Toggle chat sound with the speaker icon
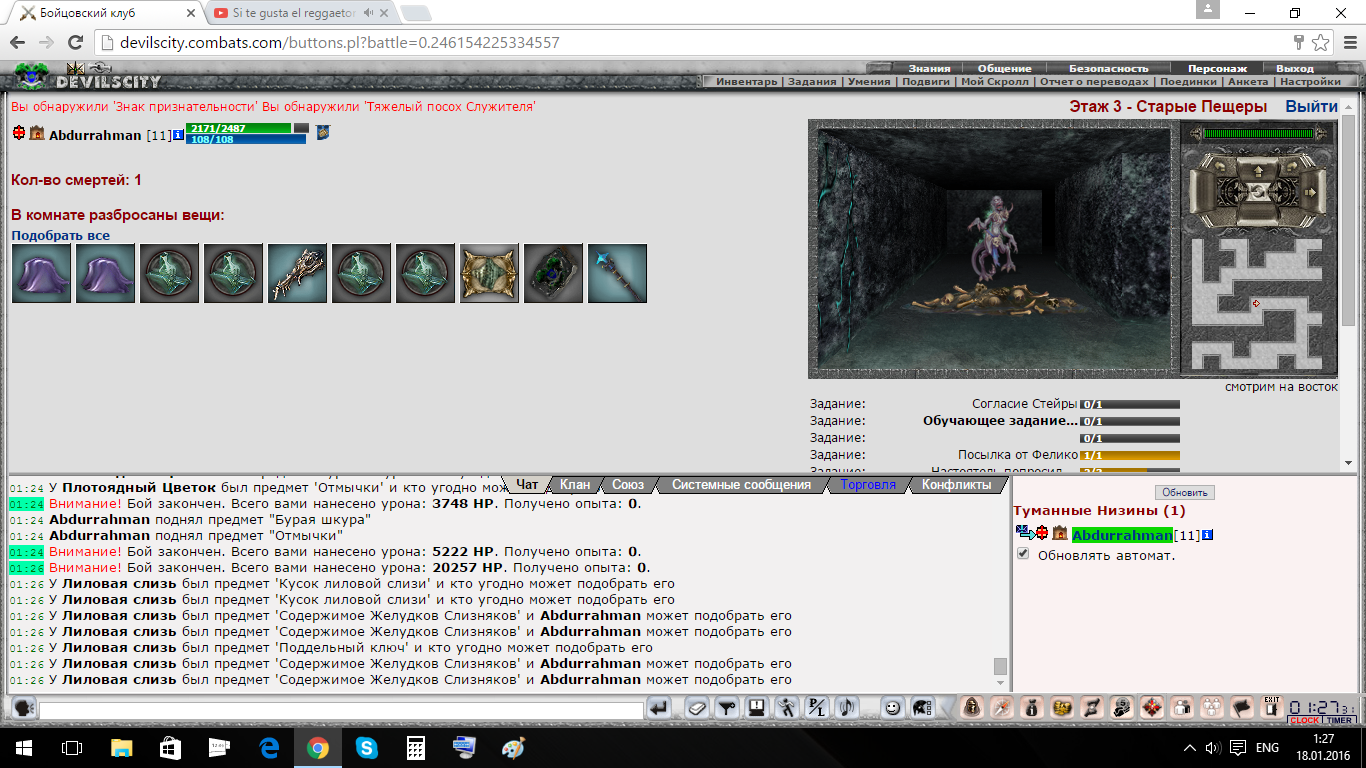This screenshot has height=768, width=1366. pyautogui.click(x=848, y=708)
